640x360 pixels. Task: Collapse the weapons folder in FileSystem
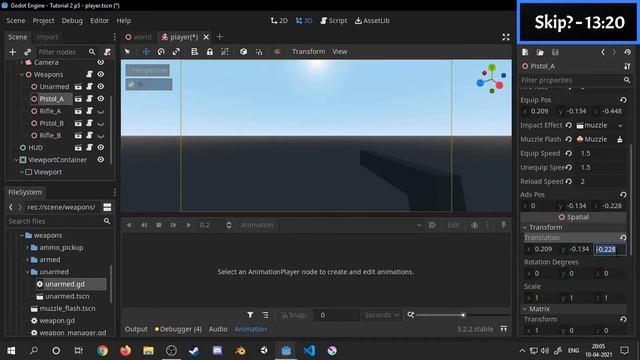22,236
